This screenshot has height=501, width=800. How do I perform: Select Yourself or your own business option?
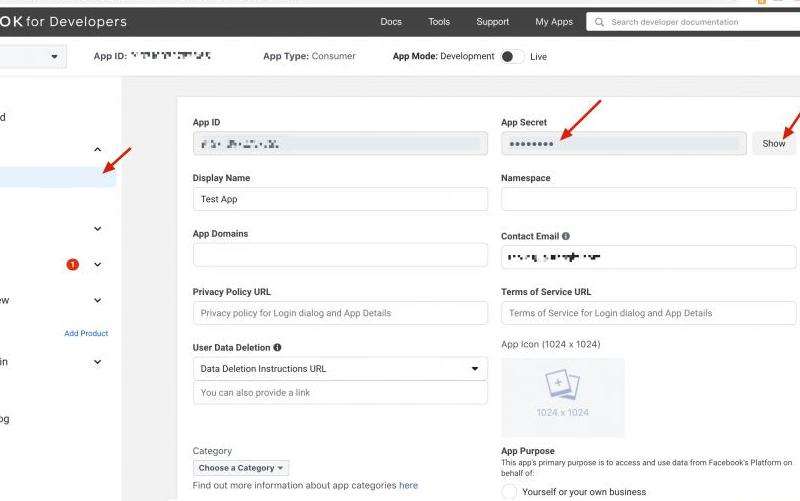[509, 491]
